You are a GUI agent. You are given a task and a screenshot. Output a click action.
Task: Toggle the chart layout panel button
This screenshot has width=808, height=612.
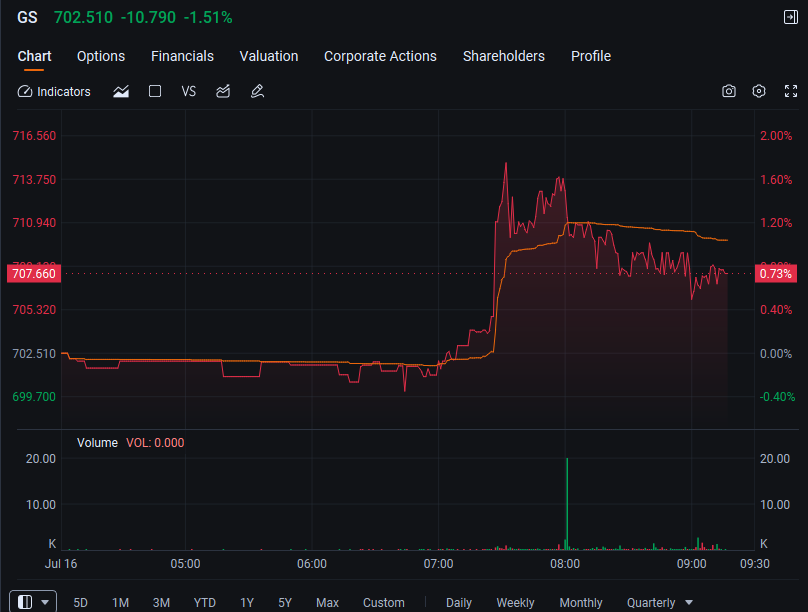(25, 602)
